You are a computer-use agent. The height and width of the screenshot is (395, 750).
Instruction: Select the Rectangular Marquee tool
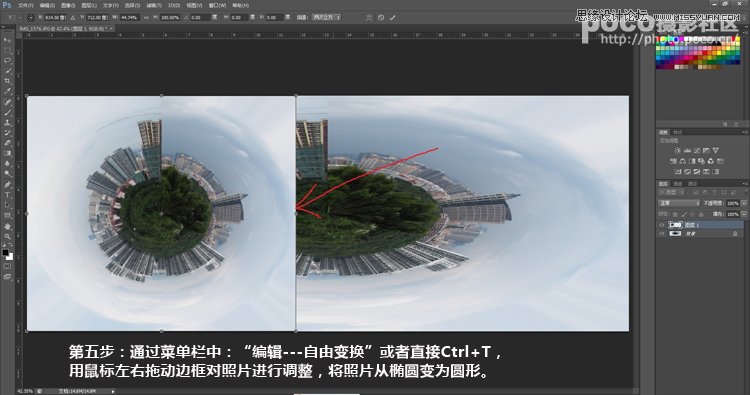click(7, 50)
